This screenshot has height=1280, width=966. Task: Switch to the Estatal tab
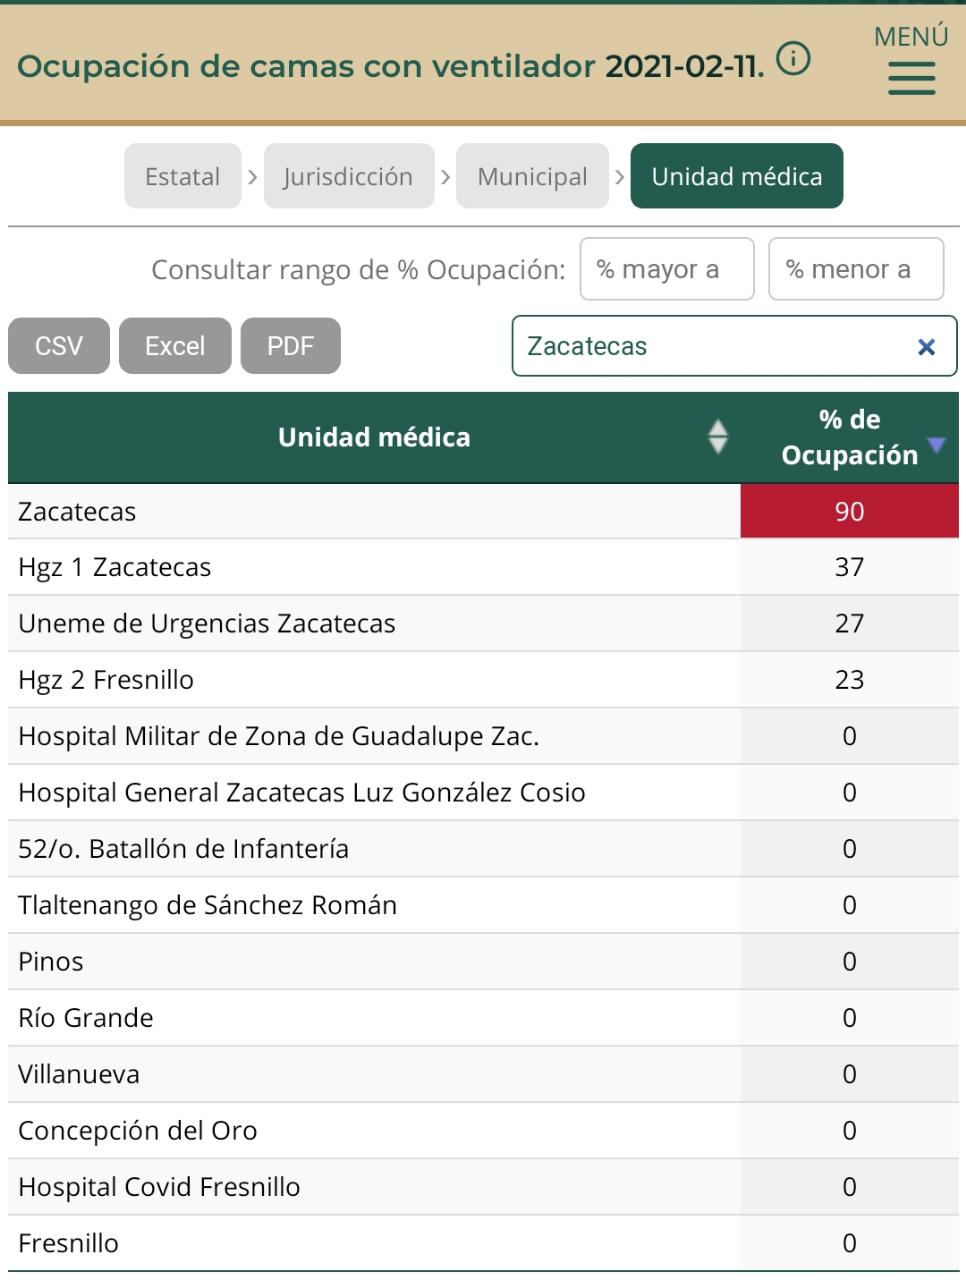[x=182, y=177]
